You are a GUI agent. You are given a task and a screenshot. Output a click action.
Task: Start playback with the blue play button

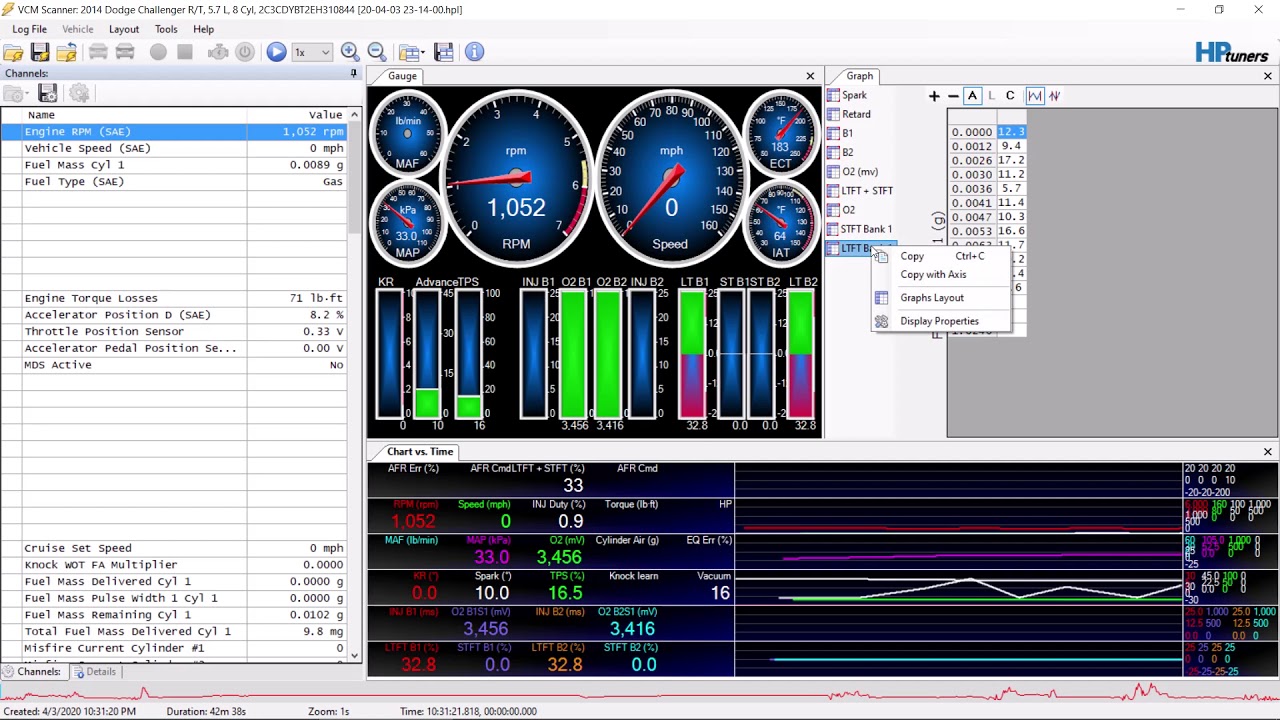pyautogui.click(x=276, y=52)
